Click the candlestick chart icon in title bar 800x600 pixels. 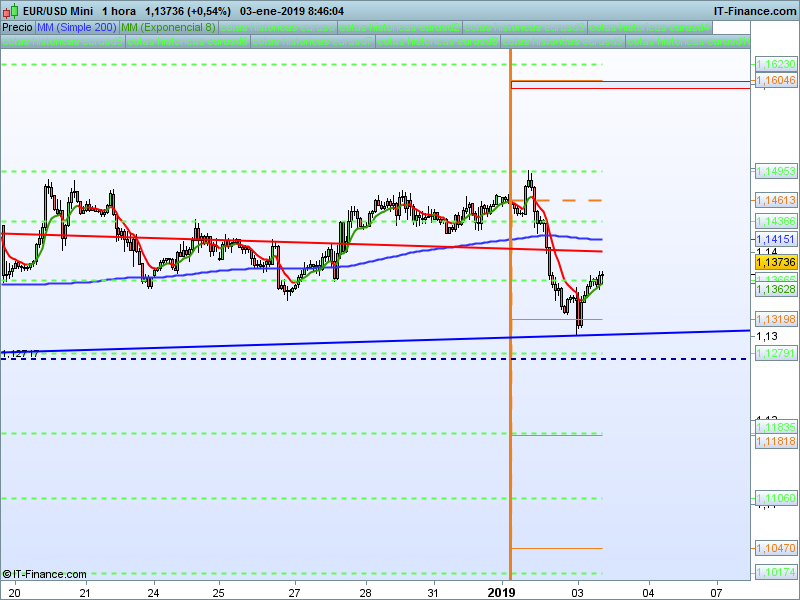point(11,10)
